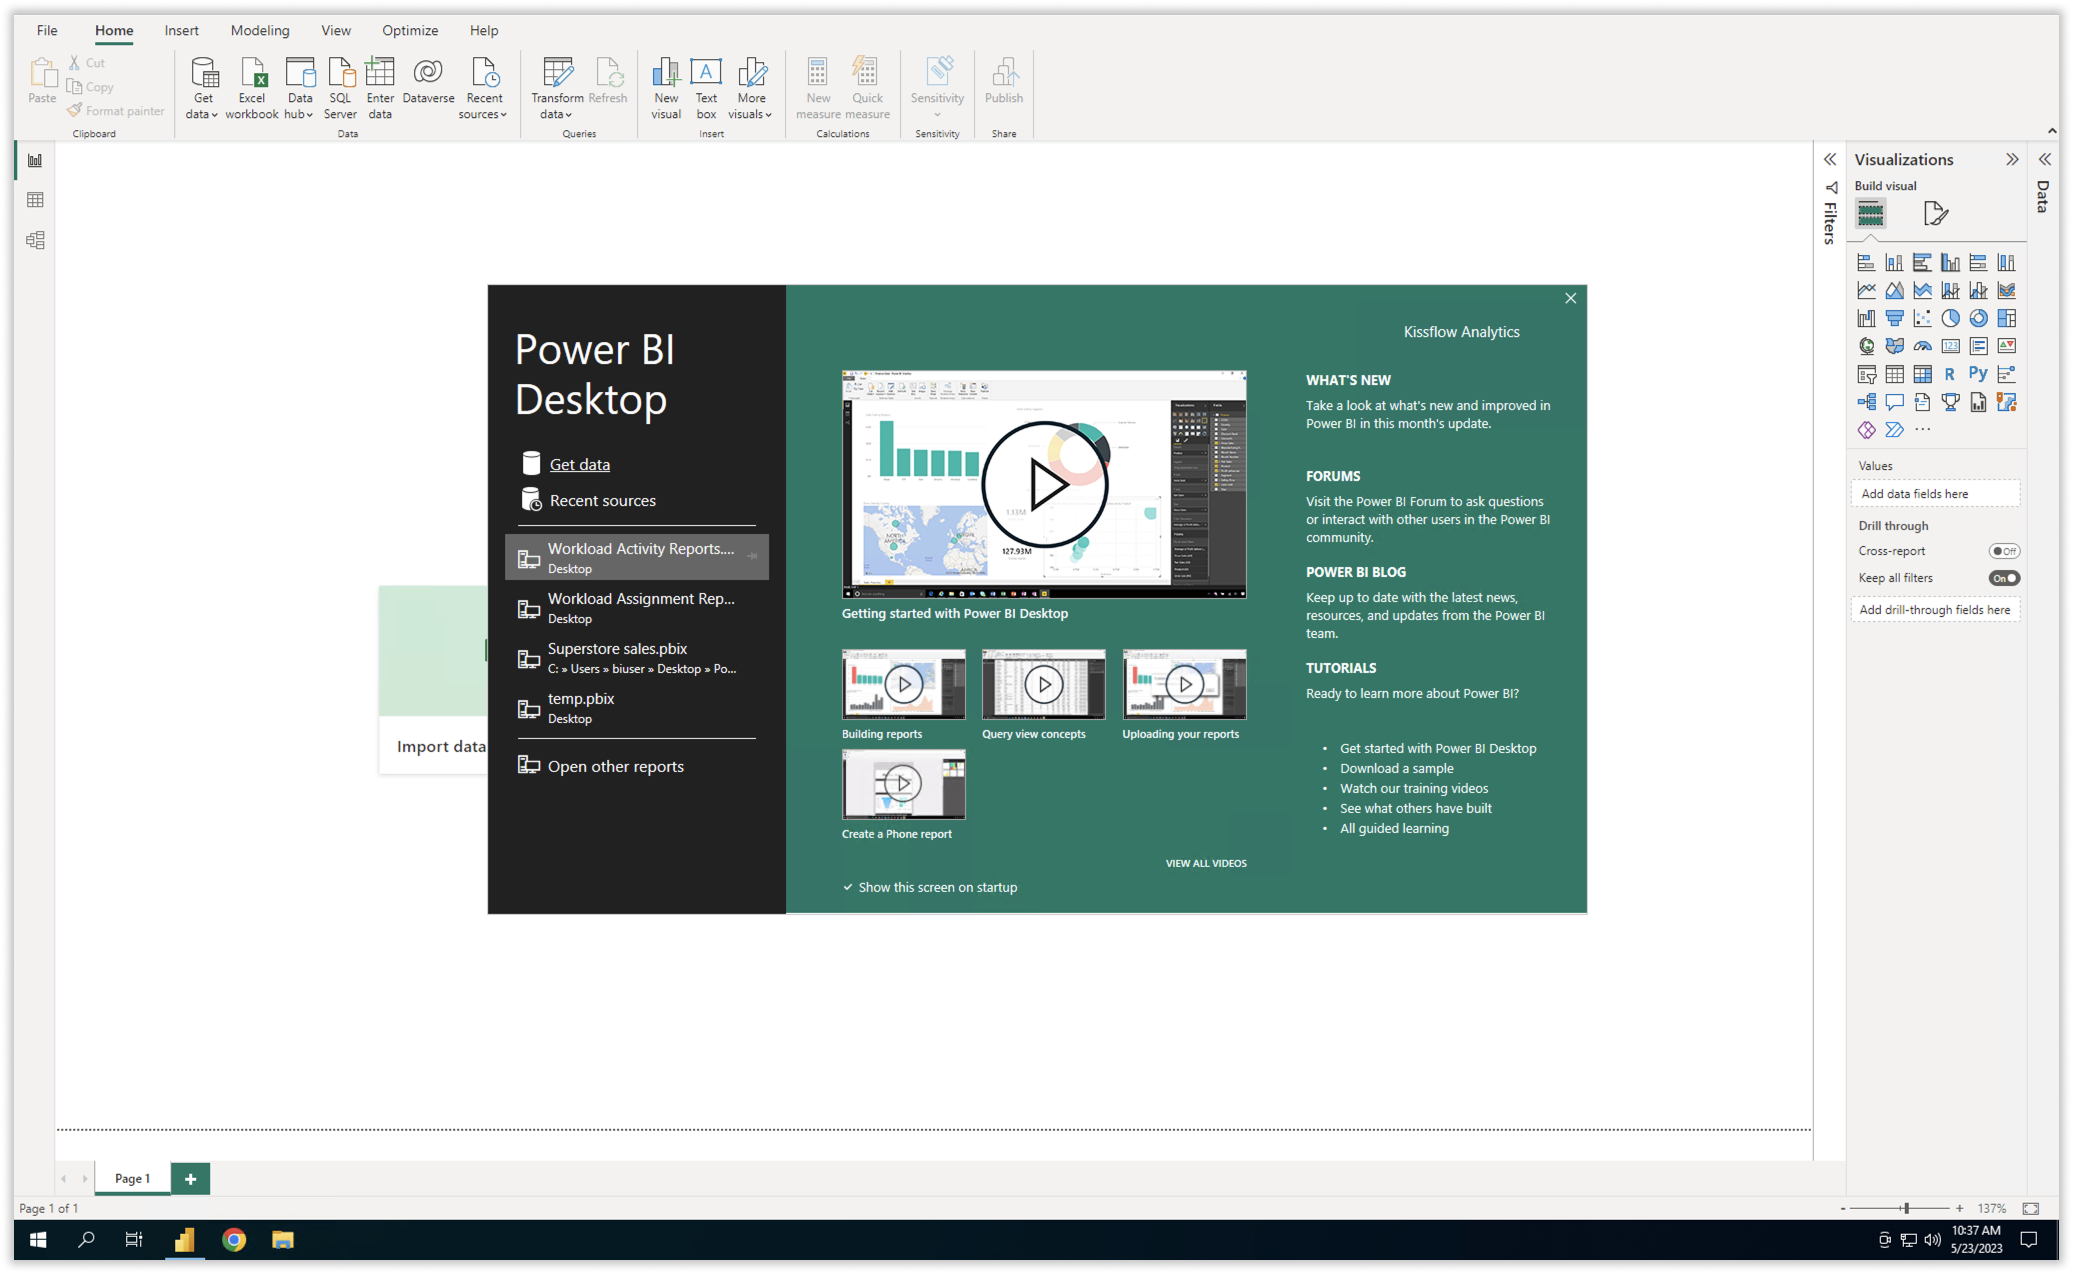Click the zoom slider handle
This screenshot has width=2073, height=1274.
point(1906,1208)
